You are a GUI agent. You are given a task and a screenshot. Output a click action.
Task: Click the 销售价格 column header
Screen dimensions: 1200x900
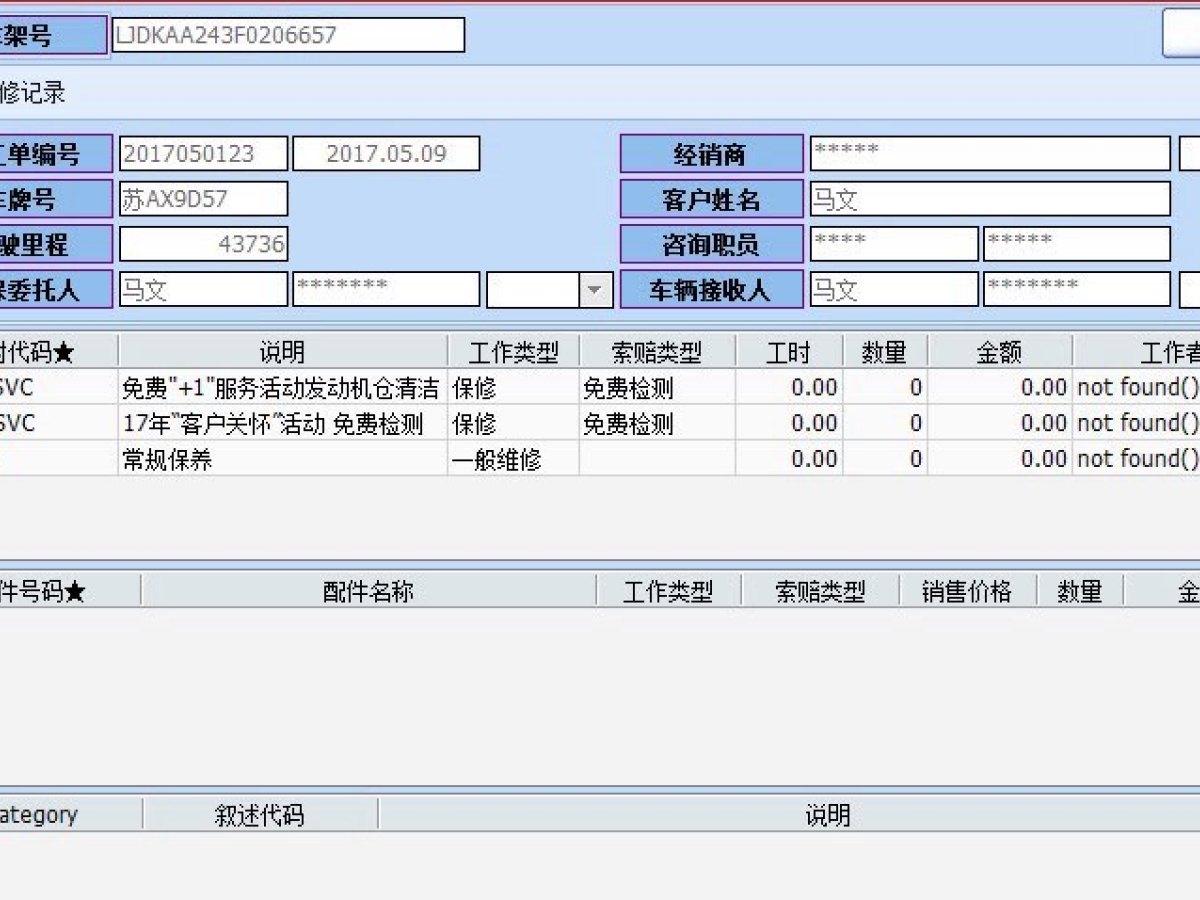click(x=966, y=592)
